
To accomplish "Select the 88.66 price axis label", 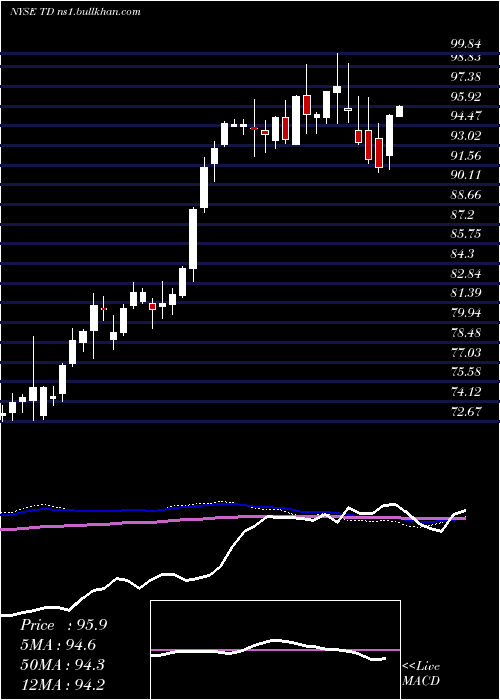I will point(466,195).
